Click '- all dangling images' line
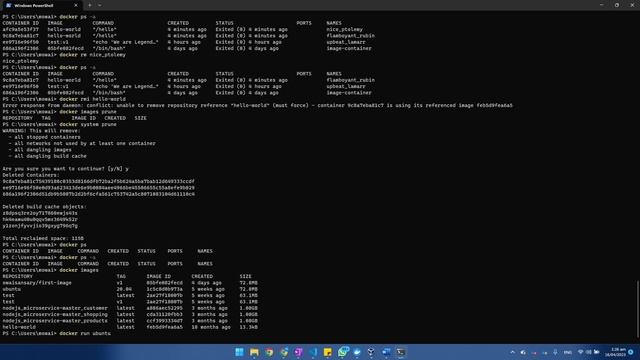 (40, 150)
